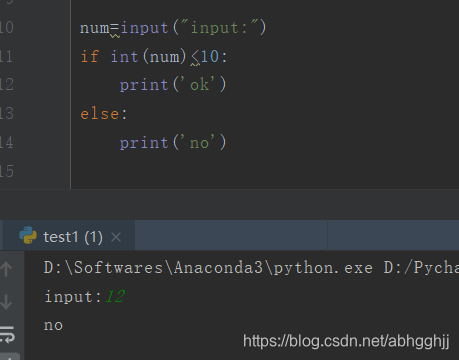Click code line print('no')

(x=173, y=143)
